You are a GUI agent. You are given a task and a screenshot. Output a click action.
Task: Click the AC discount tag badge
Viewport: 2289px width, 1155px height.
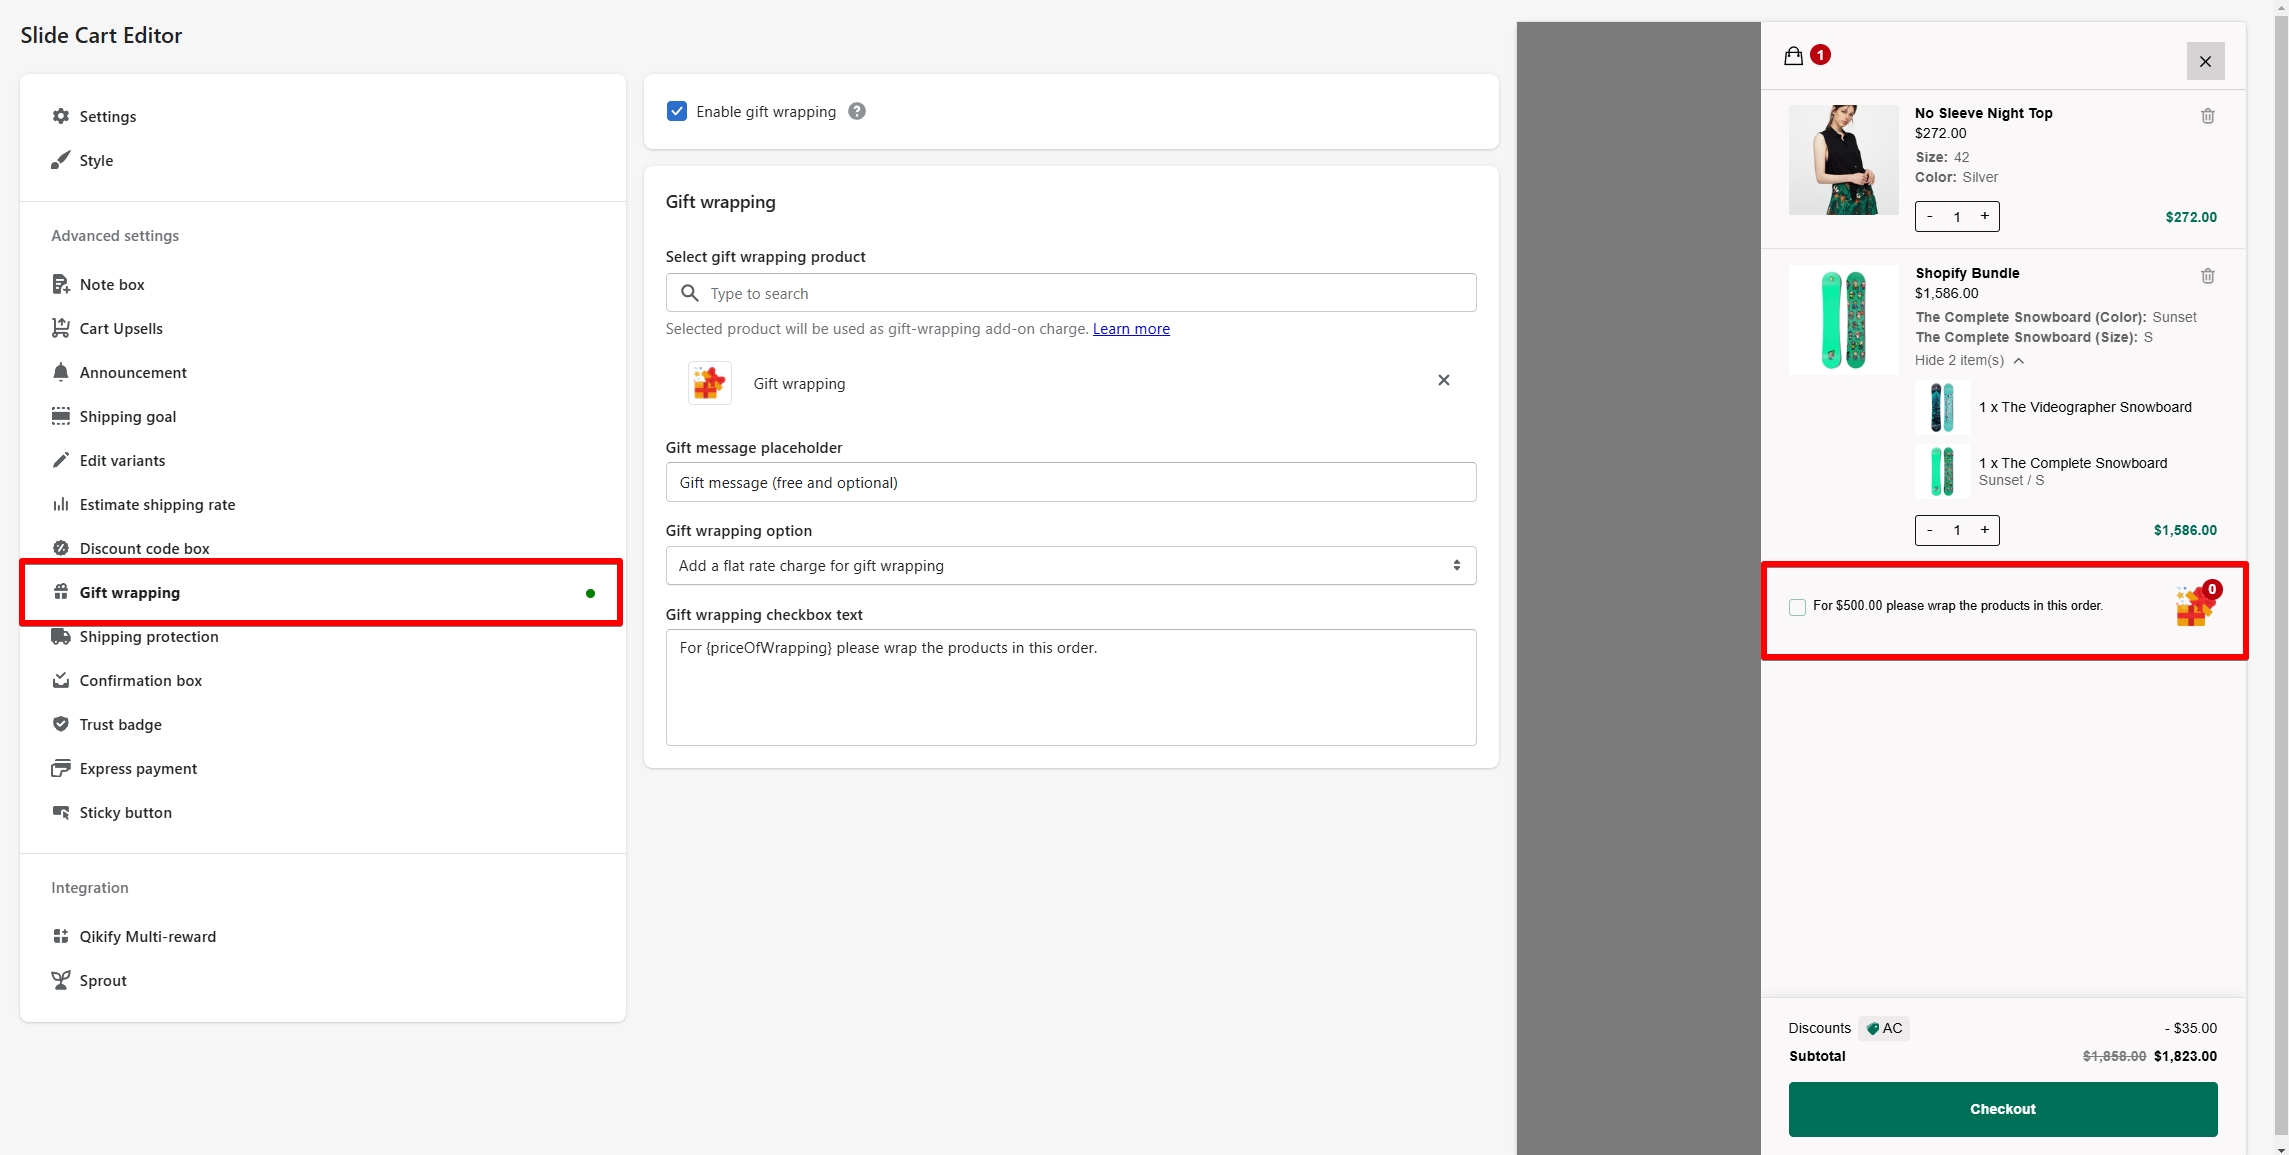tap(1884, 1028)
